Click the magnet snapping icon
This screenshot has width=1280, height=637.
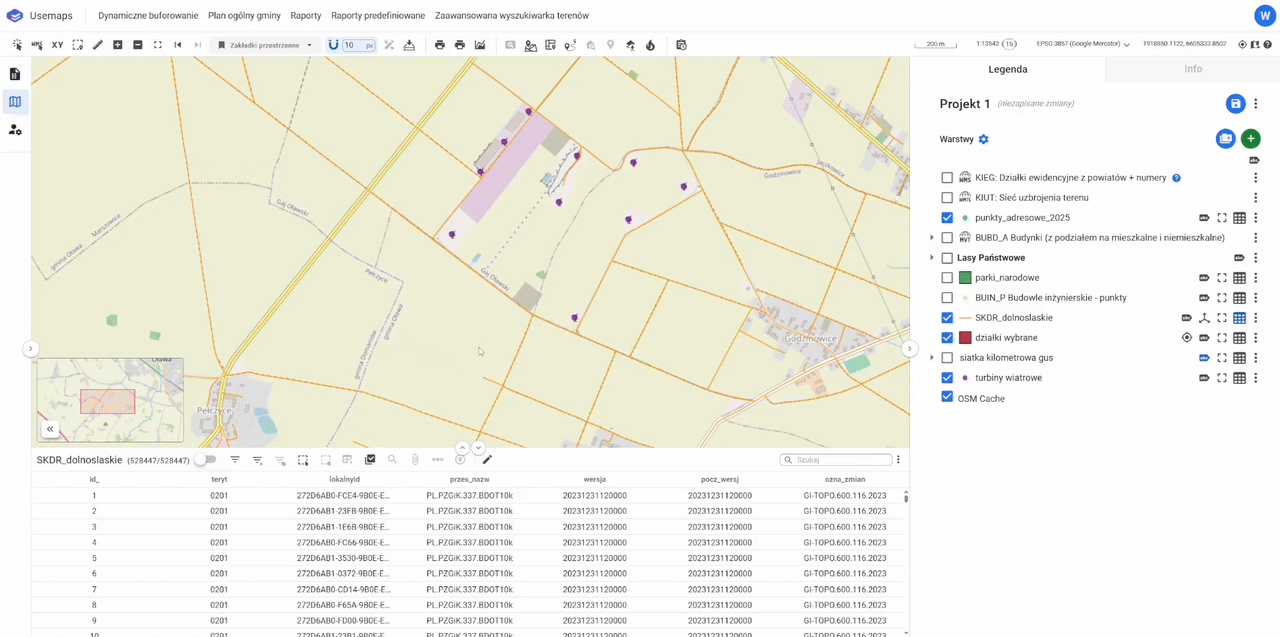point(333,45)
